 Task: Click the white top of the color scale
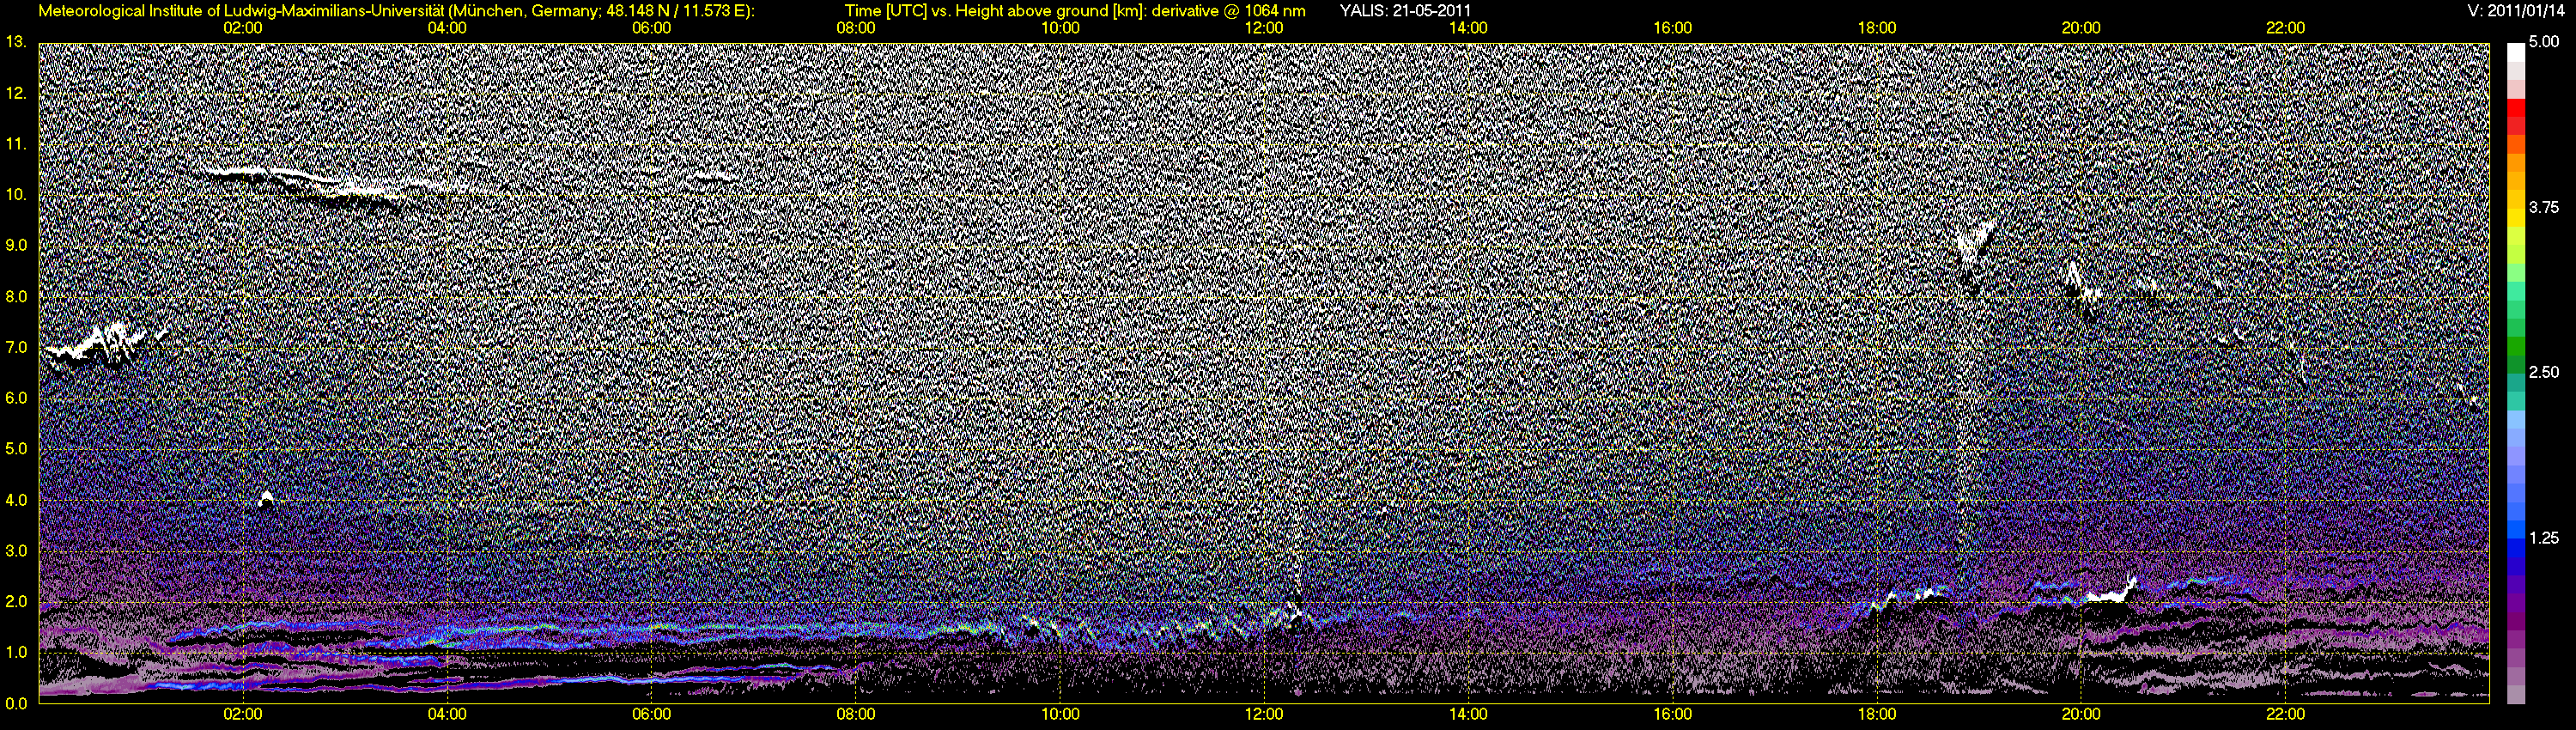click(x=2515, y=53)
